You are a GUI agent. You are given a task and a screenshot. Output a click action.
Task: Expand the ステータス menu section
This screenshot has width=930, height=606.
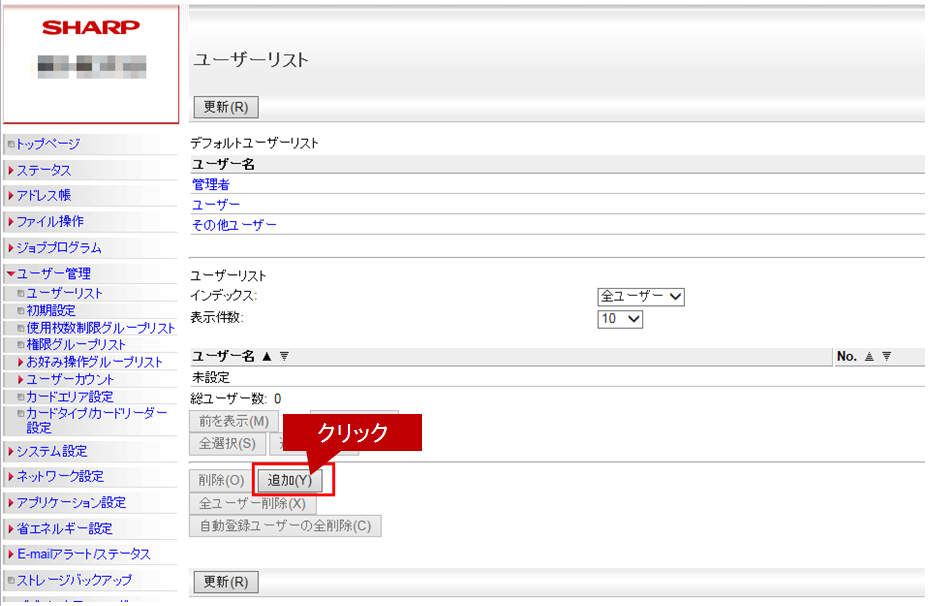click(x=44, y=170)
